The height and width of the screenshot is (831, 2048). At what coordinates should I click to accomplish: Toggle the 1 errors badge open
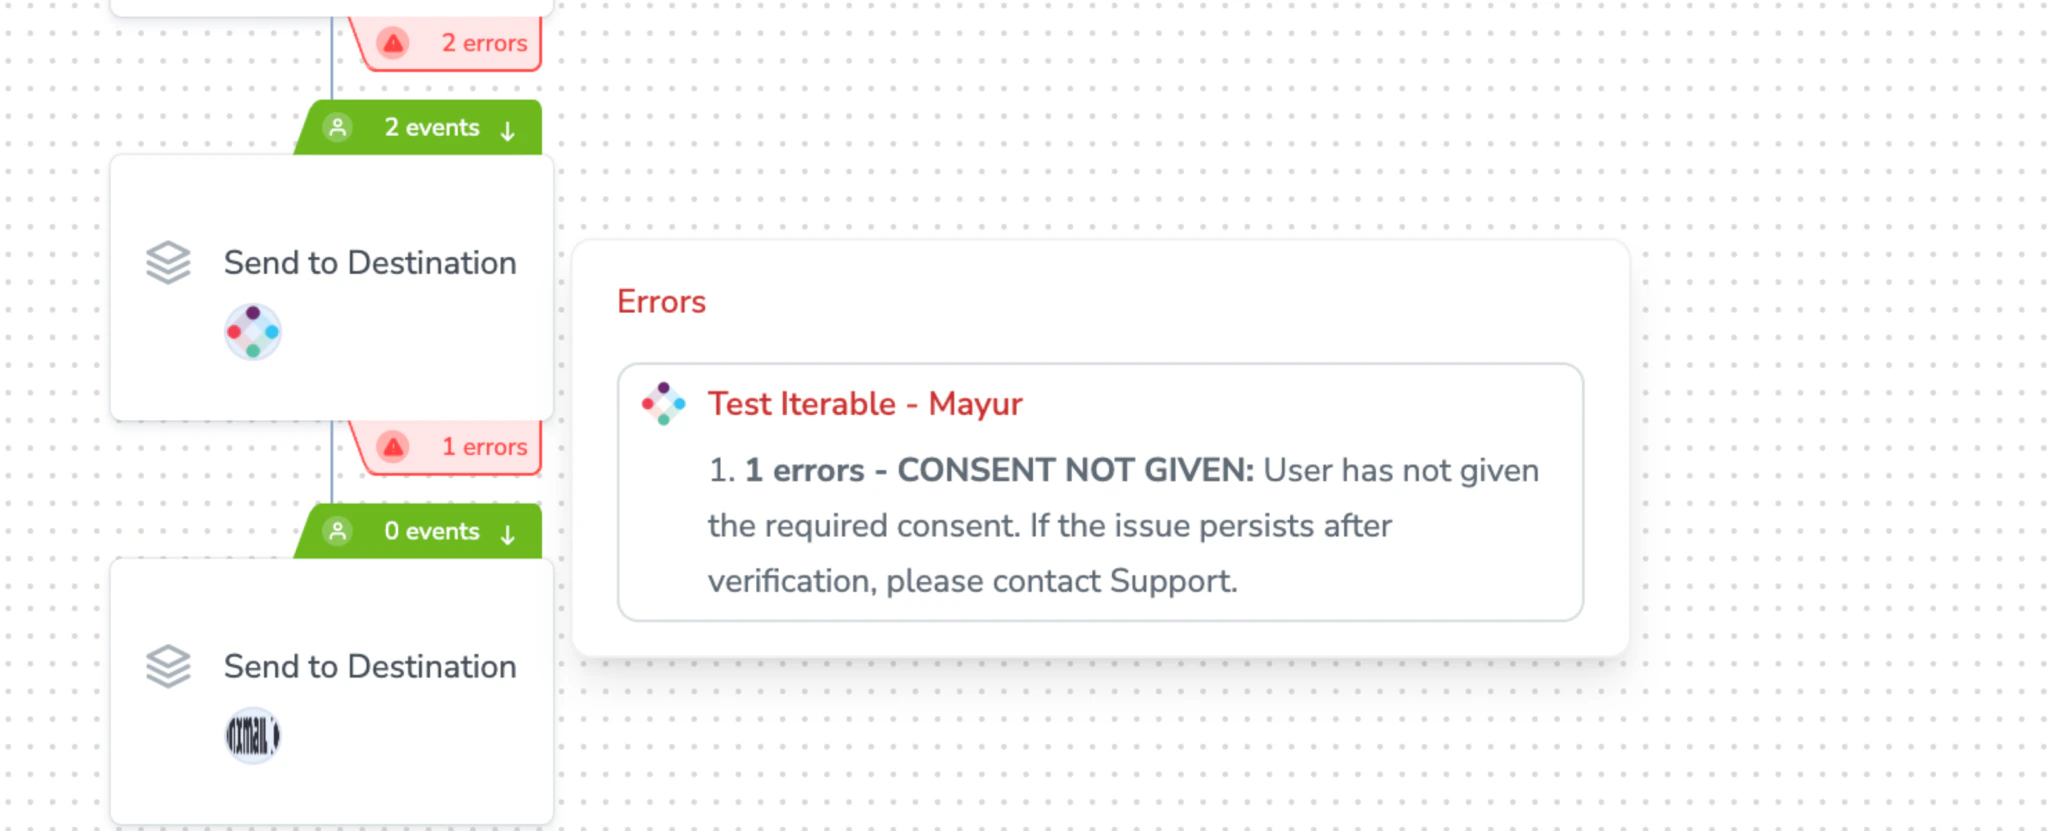(x=483, y=446)
